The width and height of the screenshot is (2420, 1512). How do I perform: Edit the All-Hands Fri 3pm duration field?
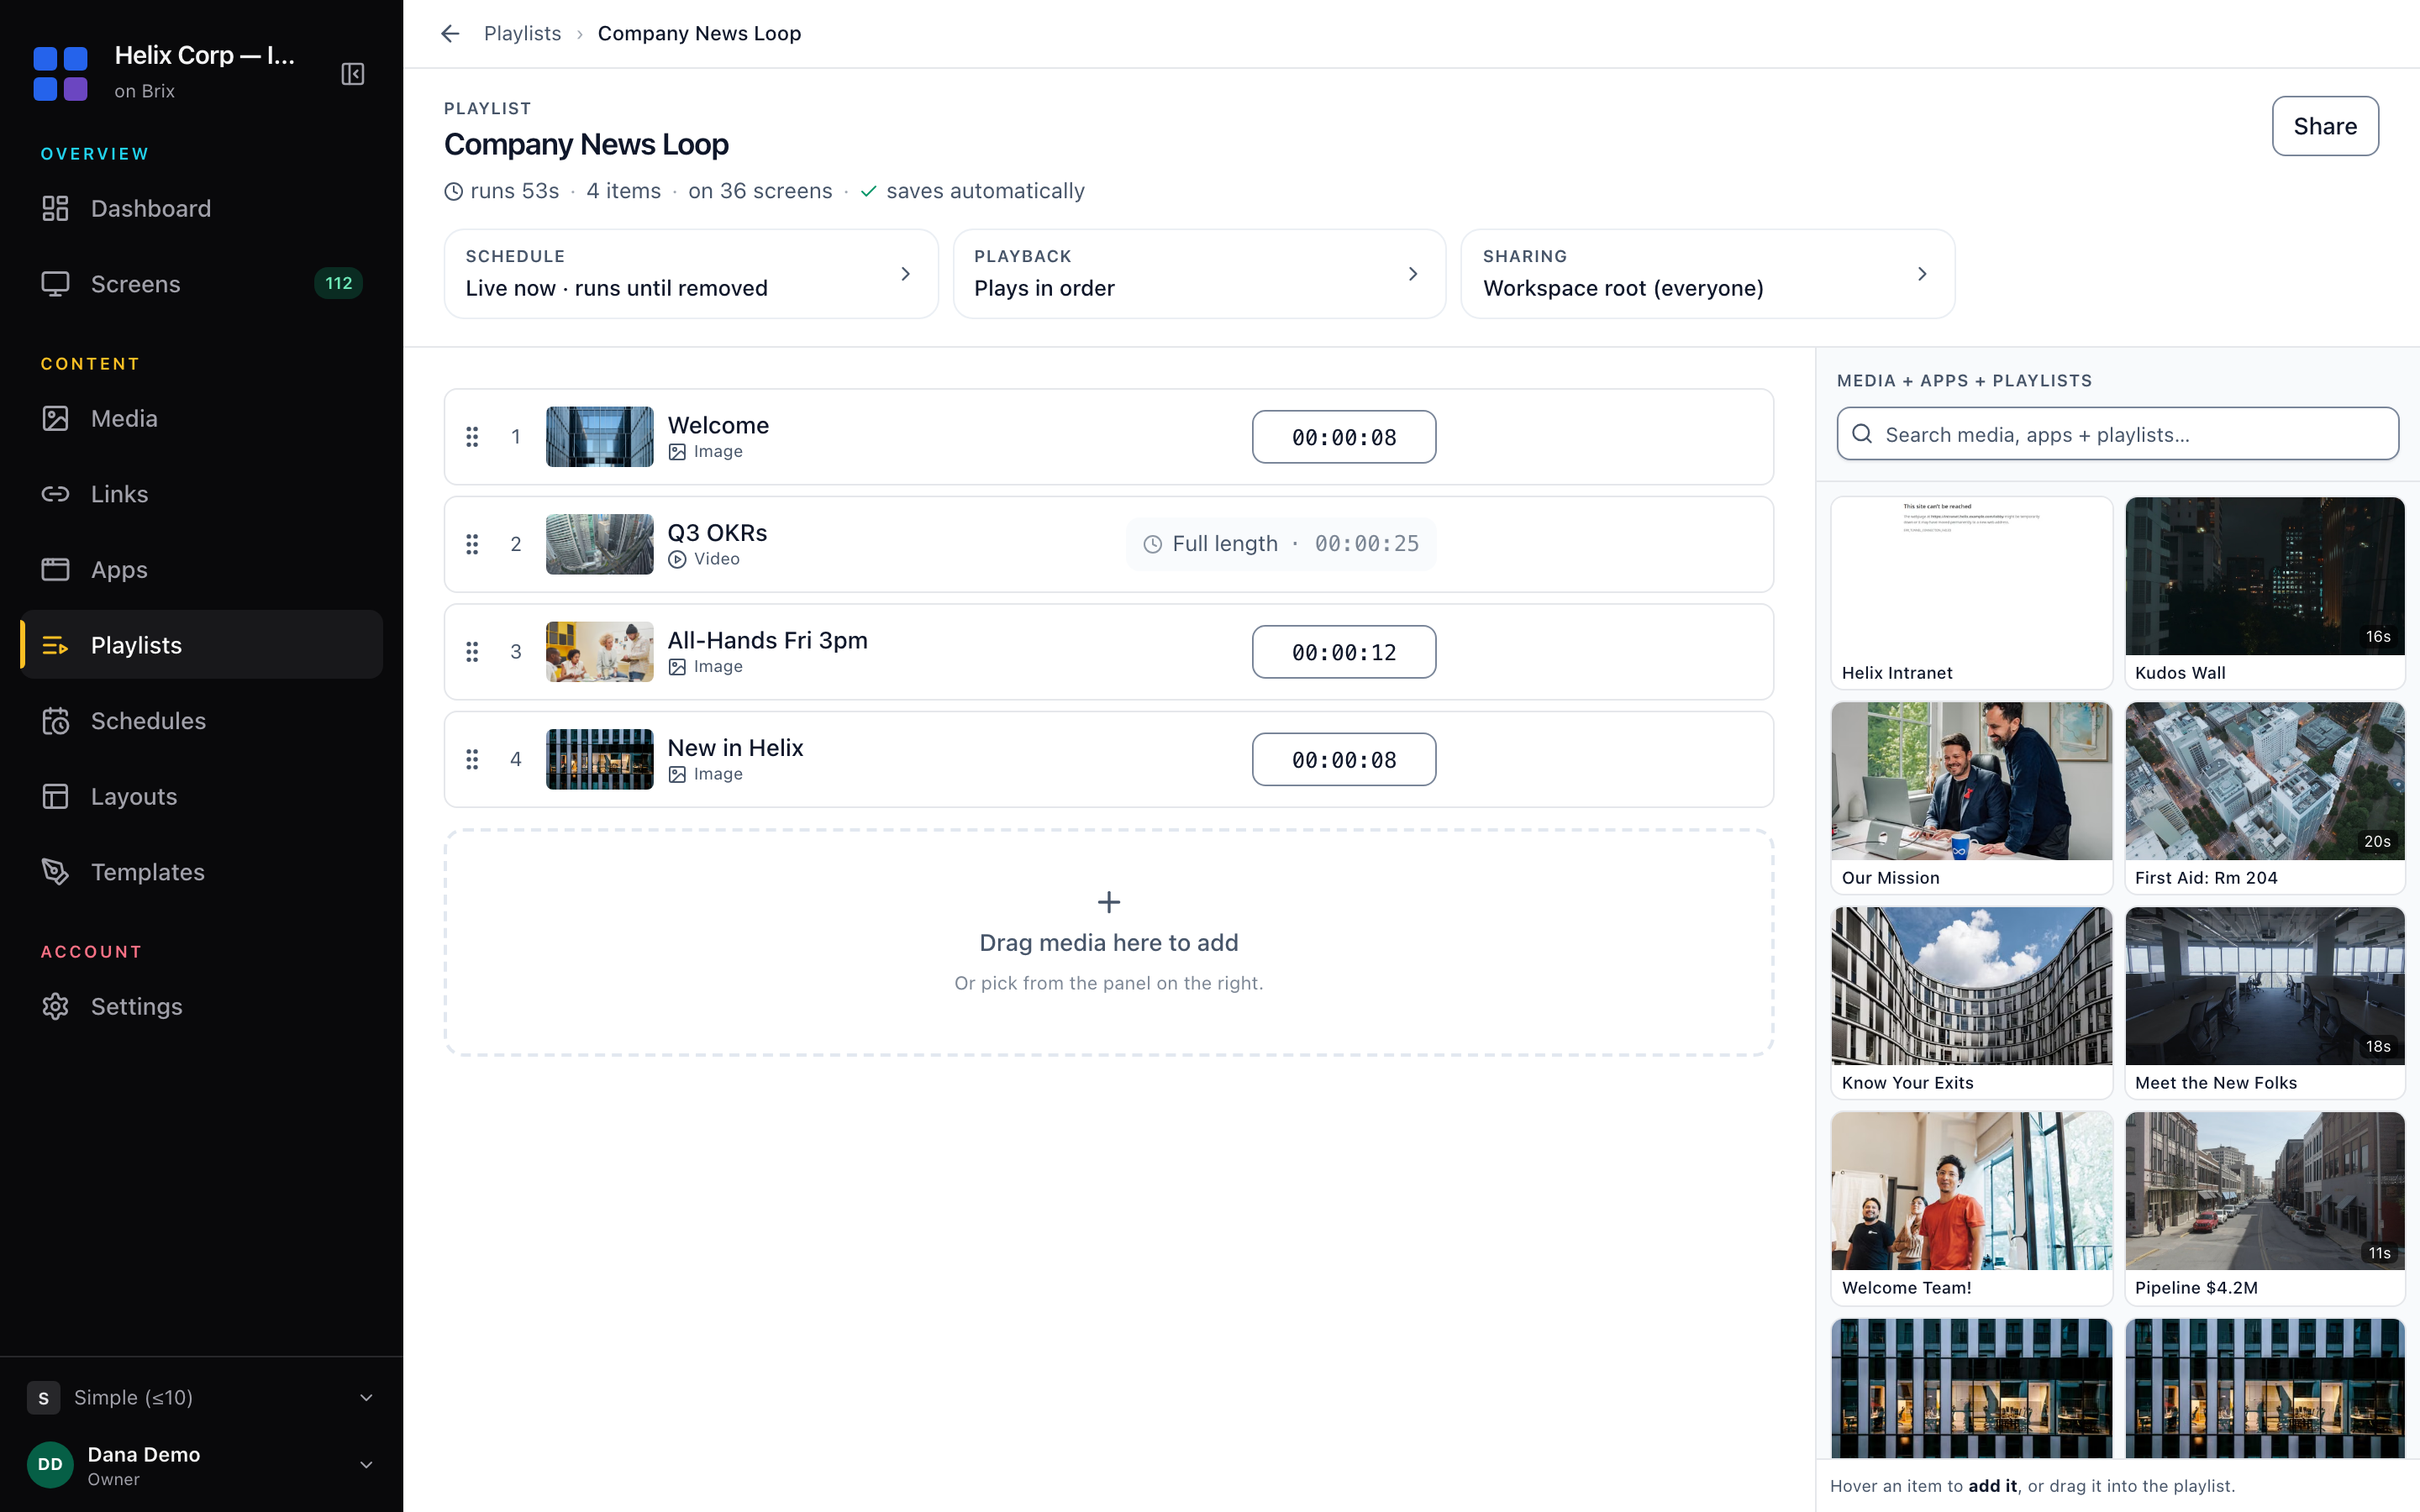[x=1344, y=652]
